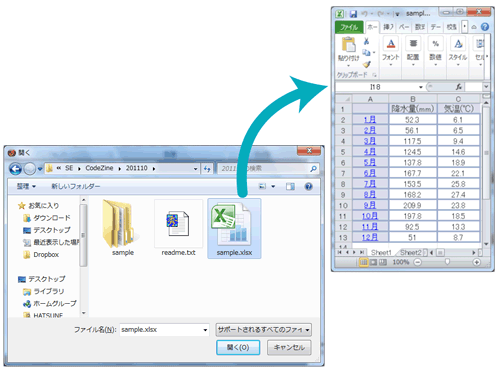
Task: Switch to the Sheet2 worksheet tab
Action: click(x=411, y=253)
